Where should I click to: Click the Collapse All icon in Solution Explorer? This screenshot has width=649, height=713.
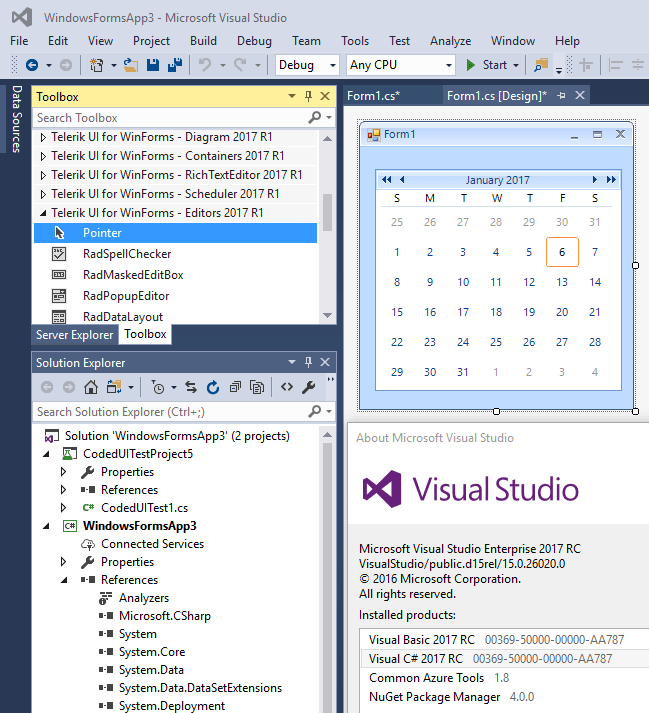coord(235,387)
